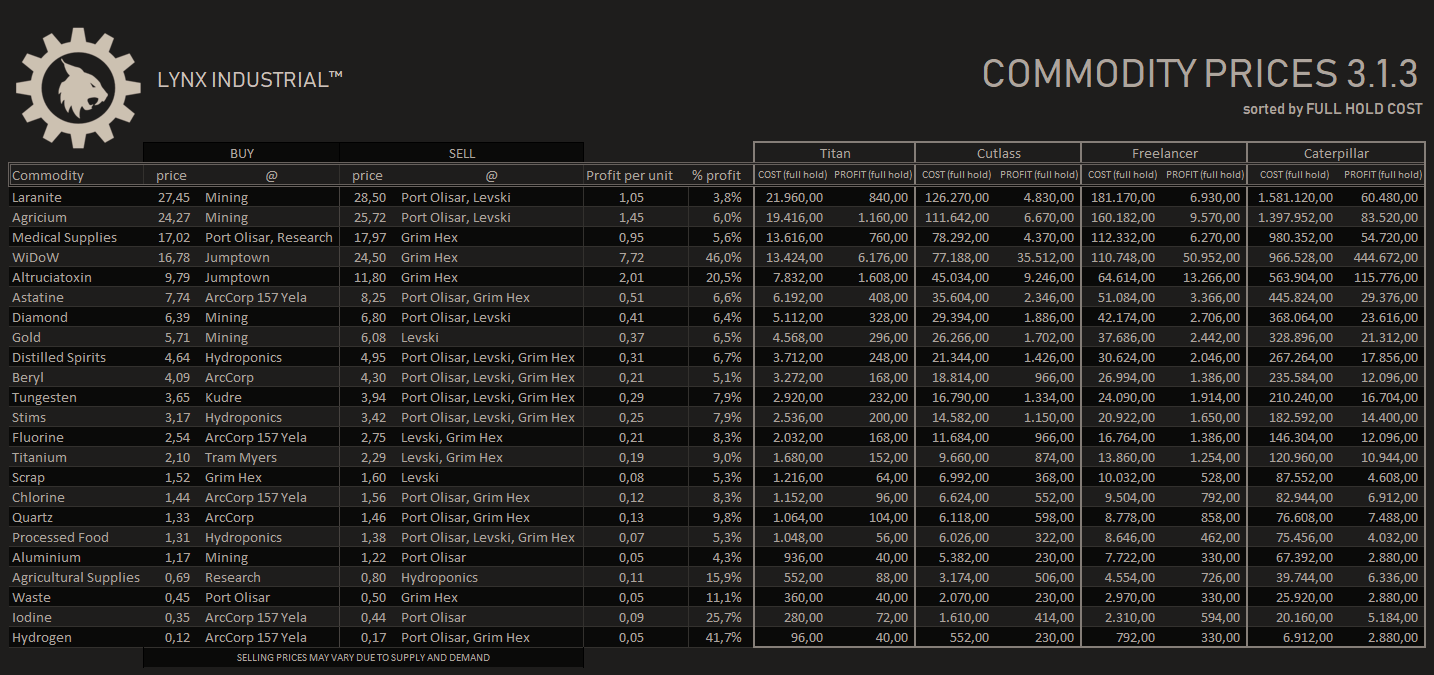
Task: Open the Titan ship column header
Action: coord(835,152)
